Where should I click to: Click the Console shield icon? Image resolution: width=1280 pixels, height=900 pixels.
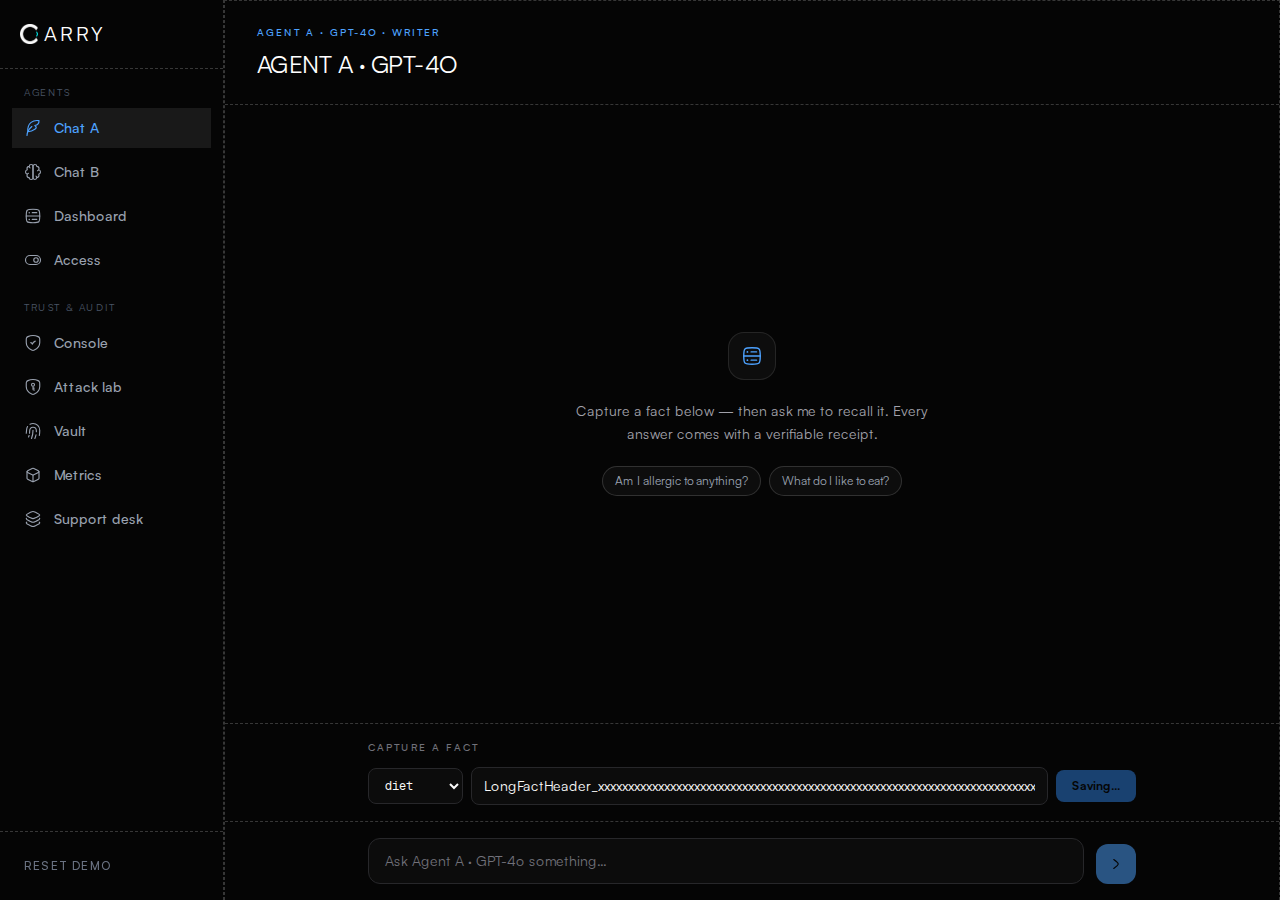pyautogui.click(x=33, y=343)
